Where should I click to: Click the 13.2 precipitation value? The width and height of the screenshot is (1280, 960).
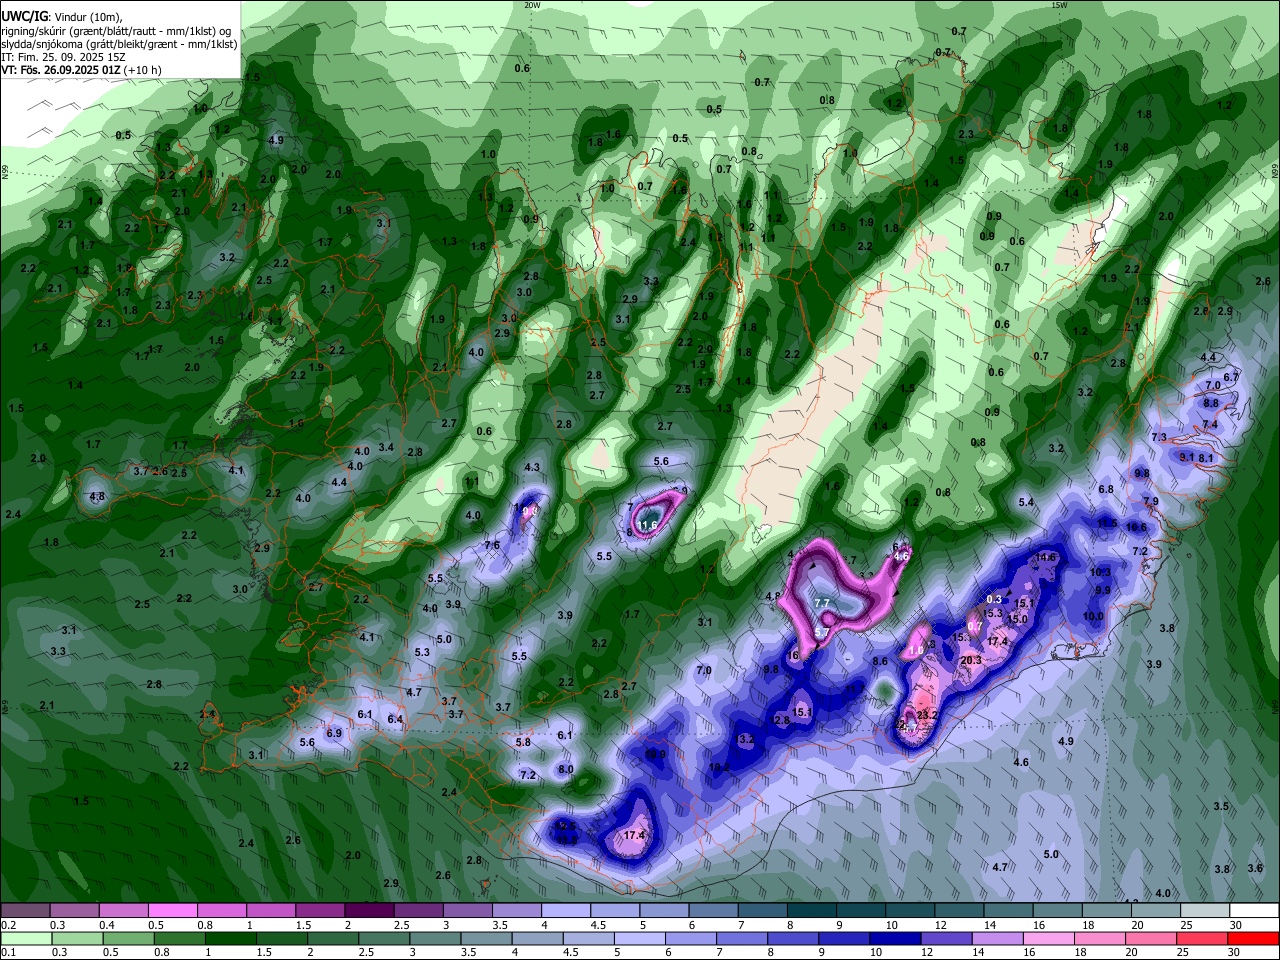tap(745, 739)
